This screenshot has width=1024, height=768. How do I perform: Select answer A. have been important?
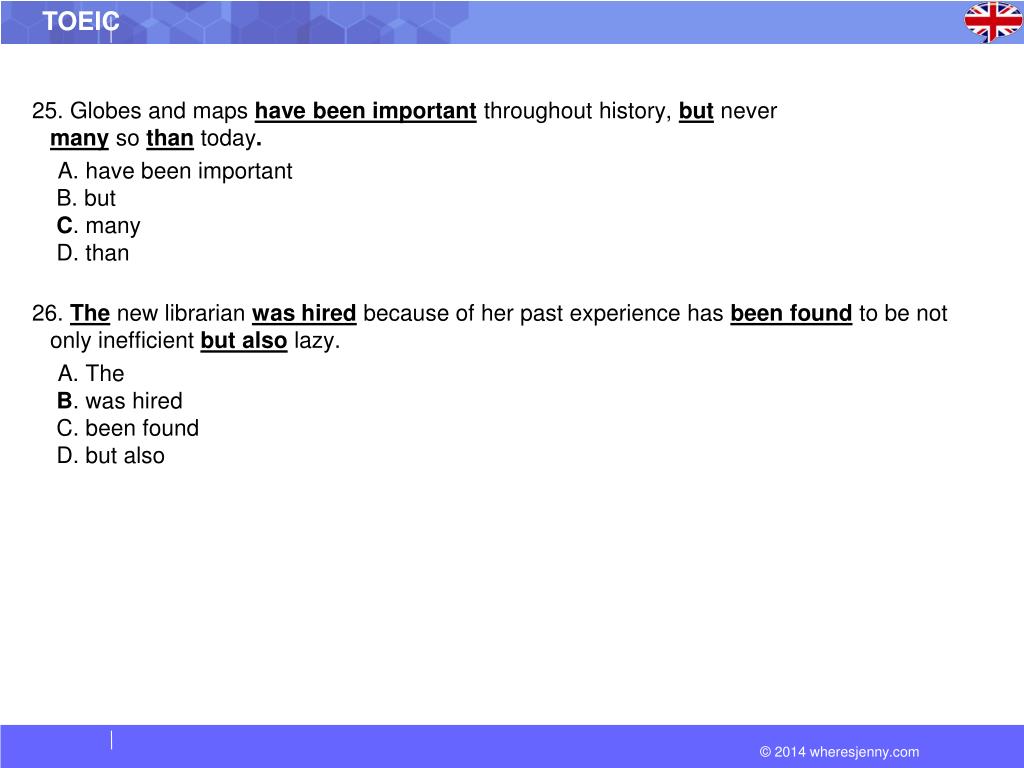[x=174, y=171]
